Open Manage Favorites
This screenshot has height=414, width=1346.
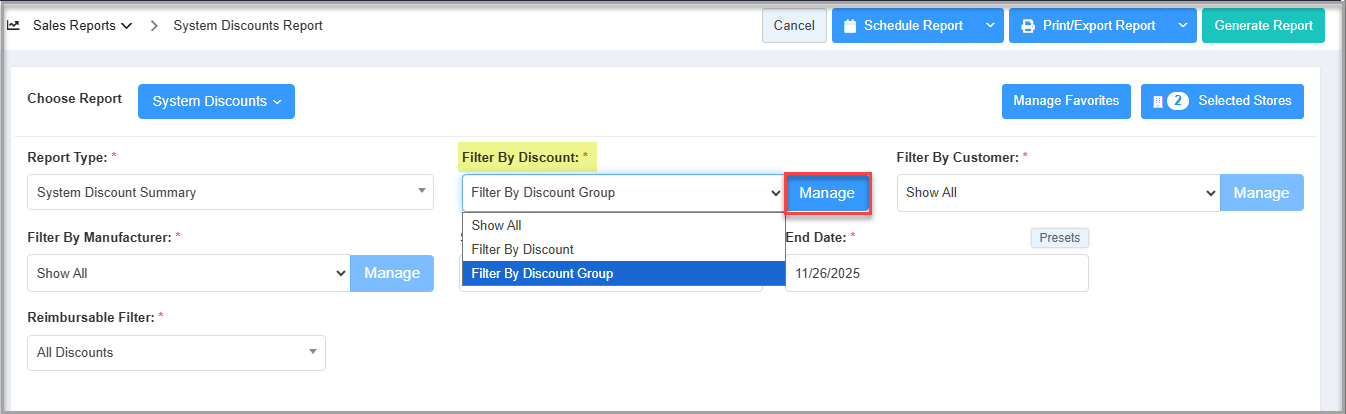click(1066, 101)
